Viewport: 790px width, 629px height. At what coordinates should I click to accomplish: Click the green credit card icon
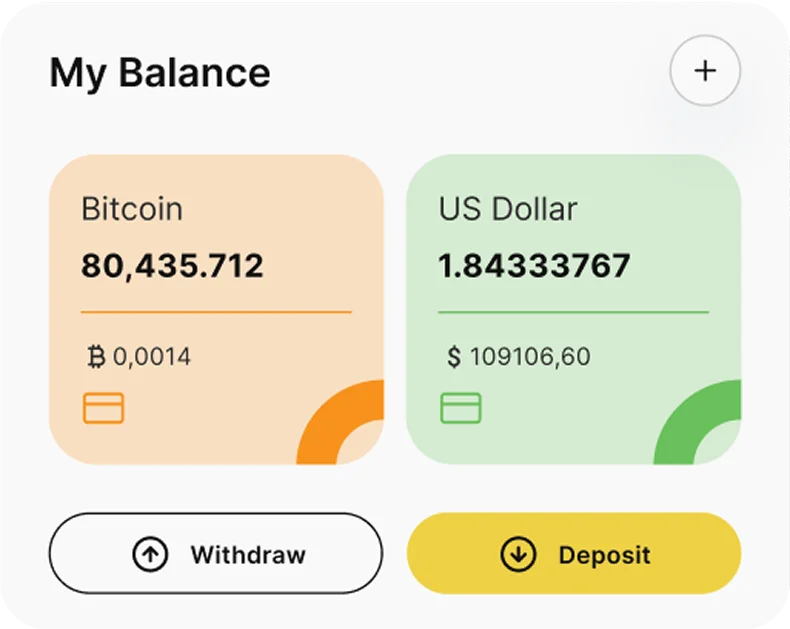point(461,408)
